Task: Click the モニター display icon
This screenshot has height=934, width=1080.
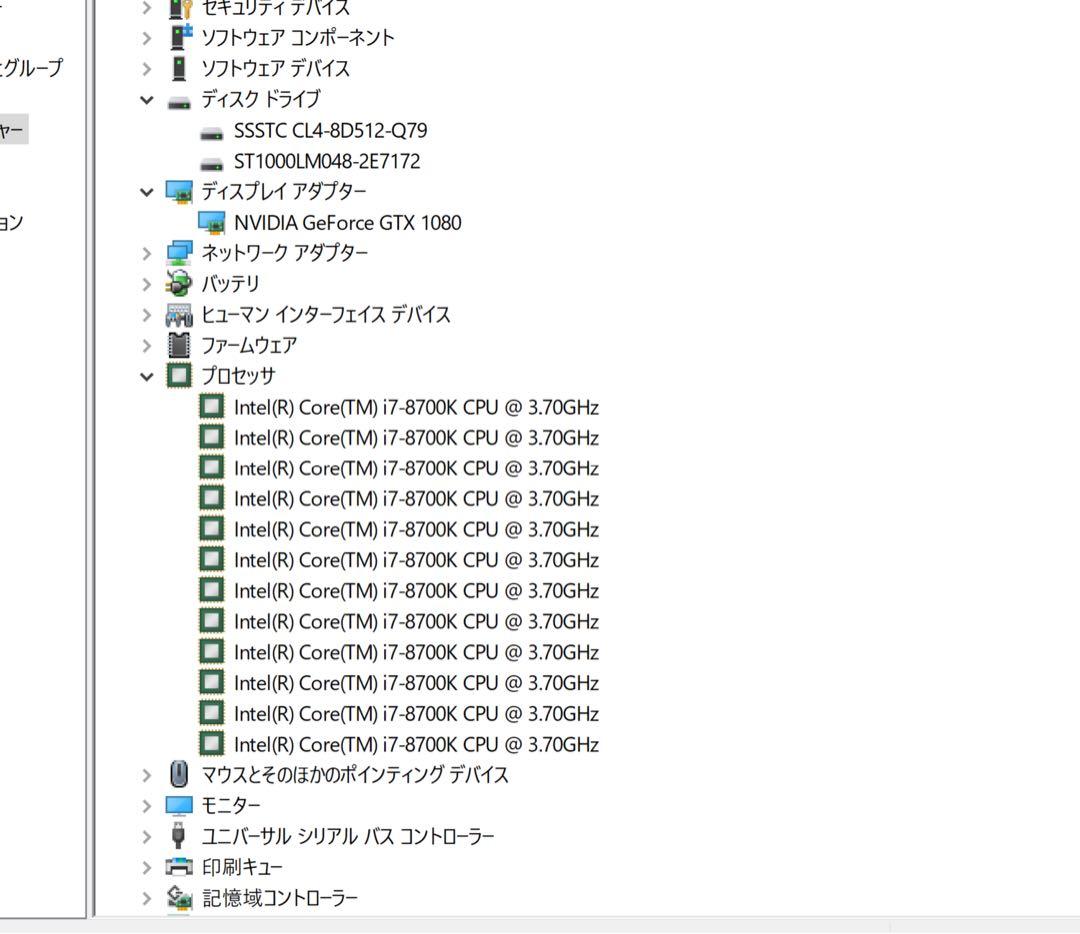Action: coord(181,805)
